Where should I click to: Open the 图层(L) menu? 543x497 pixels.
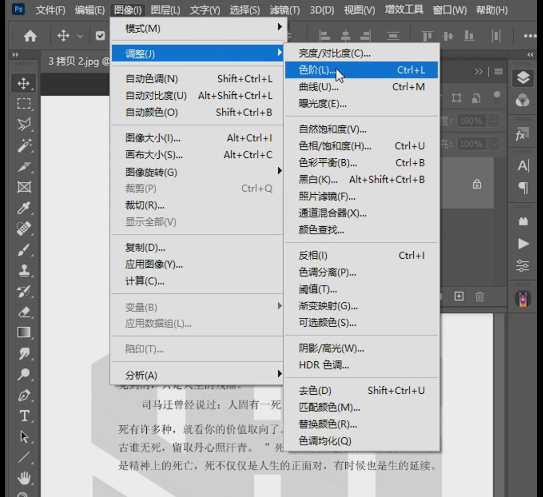[166, 10]
